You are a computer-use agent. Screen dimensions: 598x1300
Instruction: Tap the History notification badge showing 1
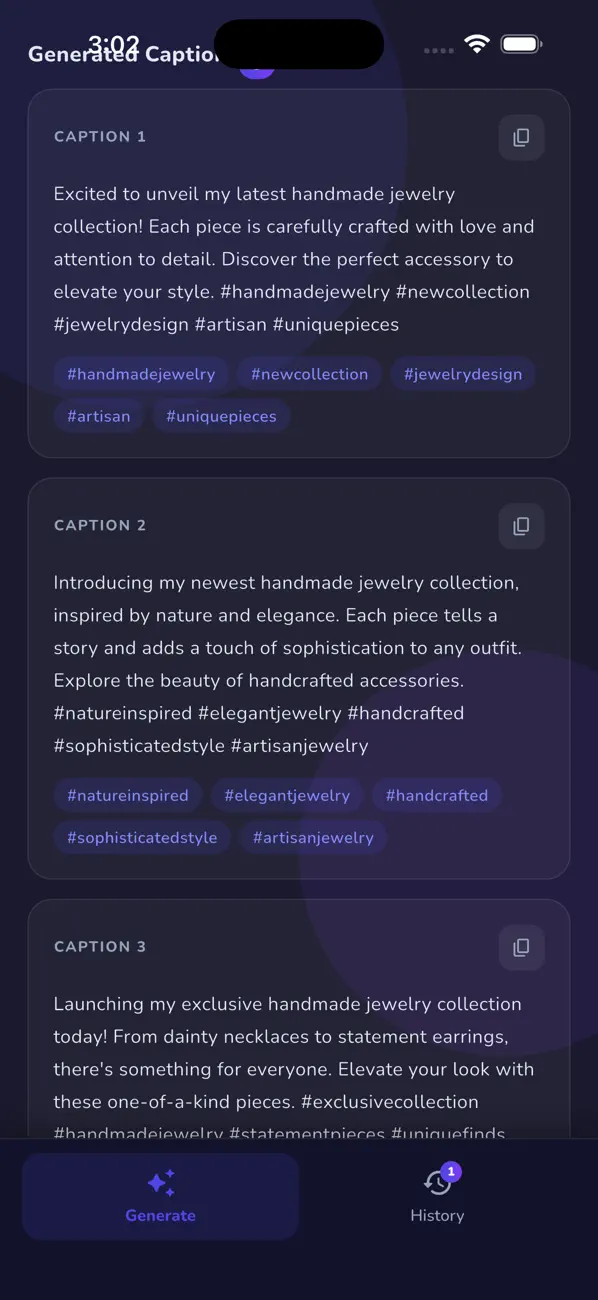[x=451, y=1170]
